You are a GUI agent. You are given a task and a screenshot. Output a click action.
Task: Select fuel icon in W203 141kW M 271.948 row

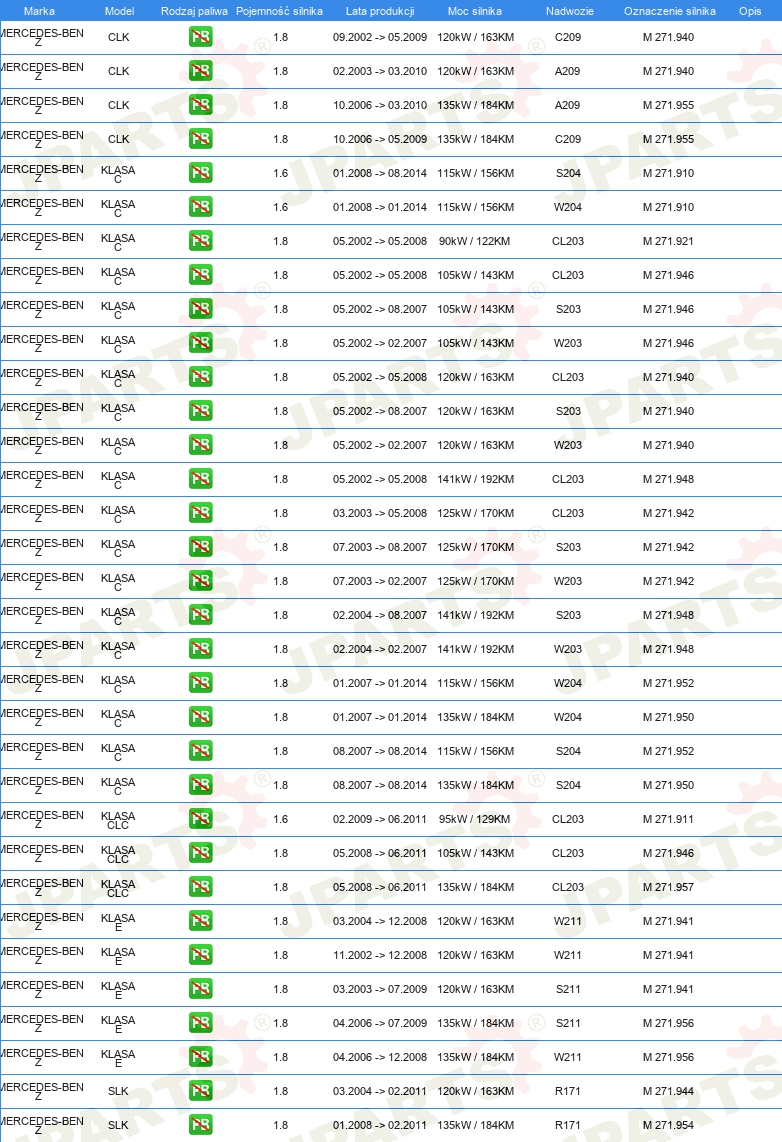click(x=200, y=648)
